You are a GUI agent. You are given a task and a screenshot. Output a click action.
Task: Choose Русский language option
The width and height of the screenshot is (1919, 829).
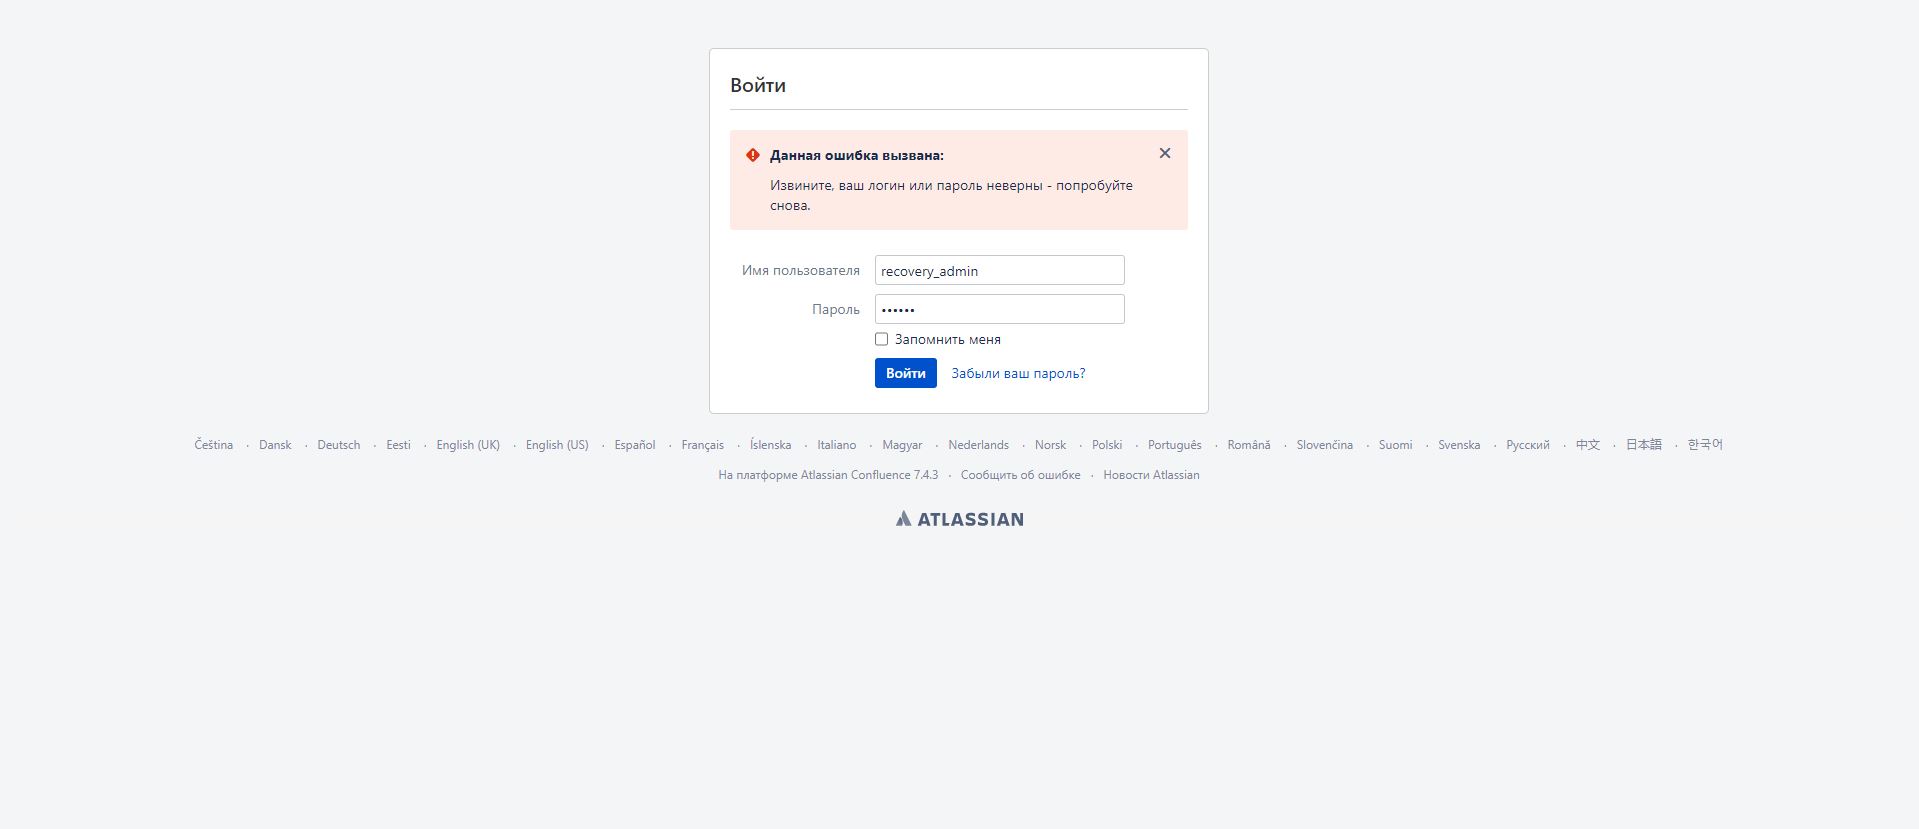pyautogui.click(x=1528, y=445)
